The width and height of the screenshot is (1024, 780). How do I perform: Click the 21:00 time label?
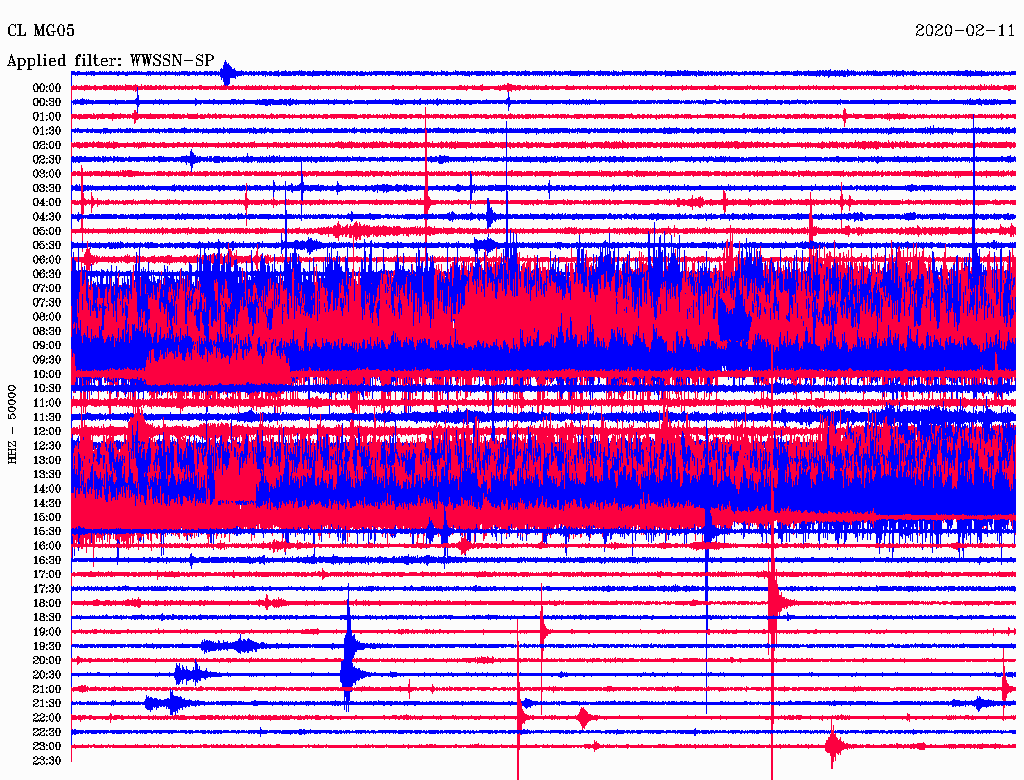47,690
